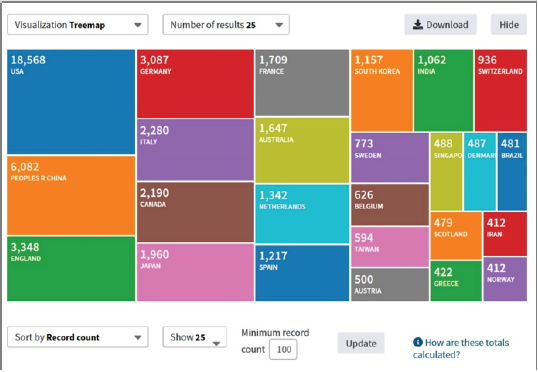Select the Italy 2,280 tile
538x372 pixels.
pos(195,150)
